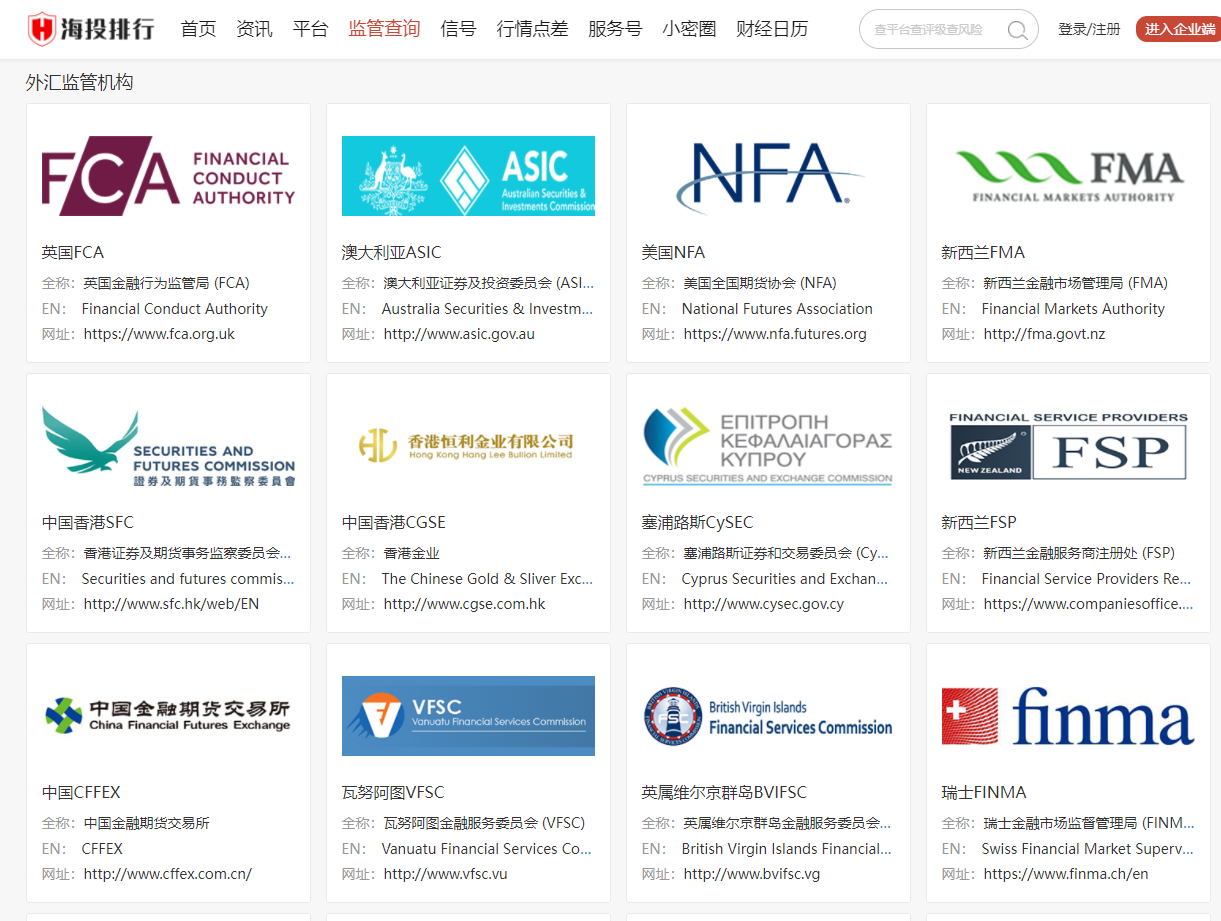Open the Hong Kong Hang Lee Bullion logo

click(x=466, y=446)
